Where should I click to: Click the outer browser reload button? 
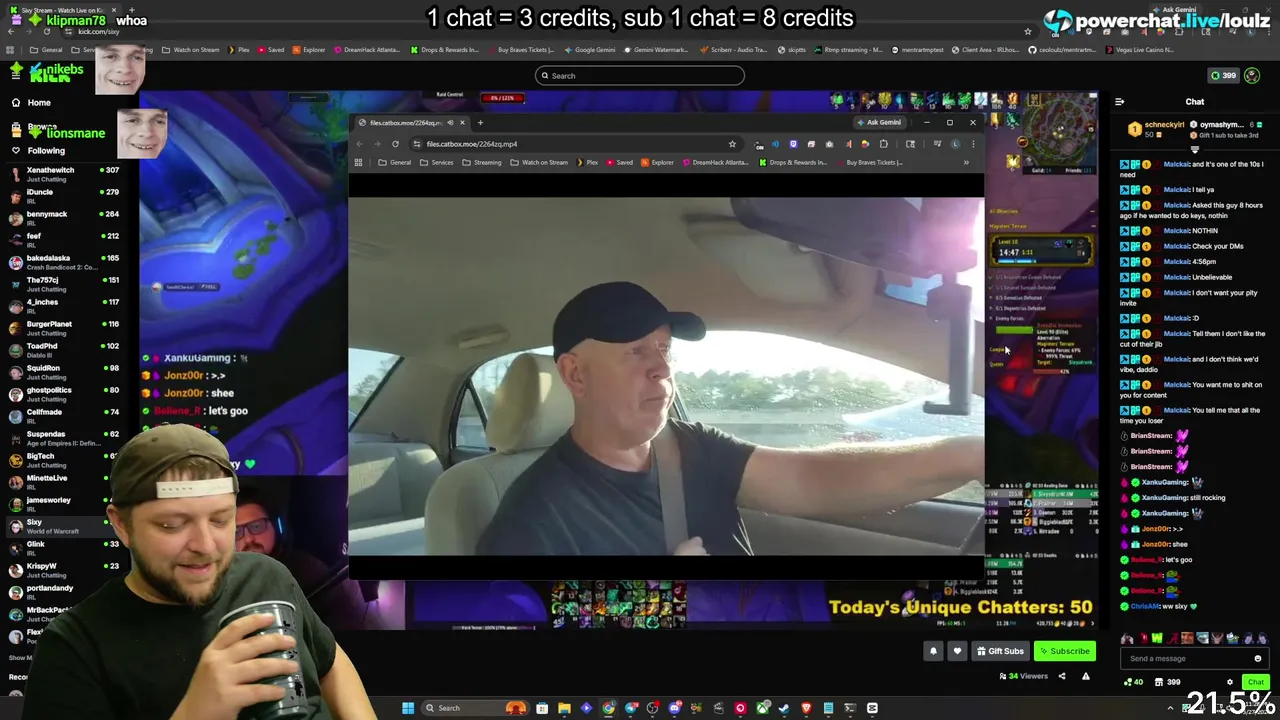[x=46, y=32]
